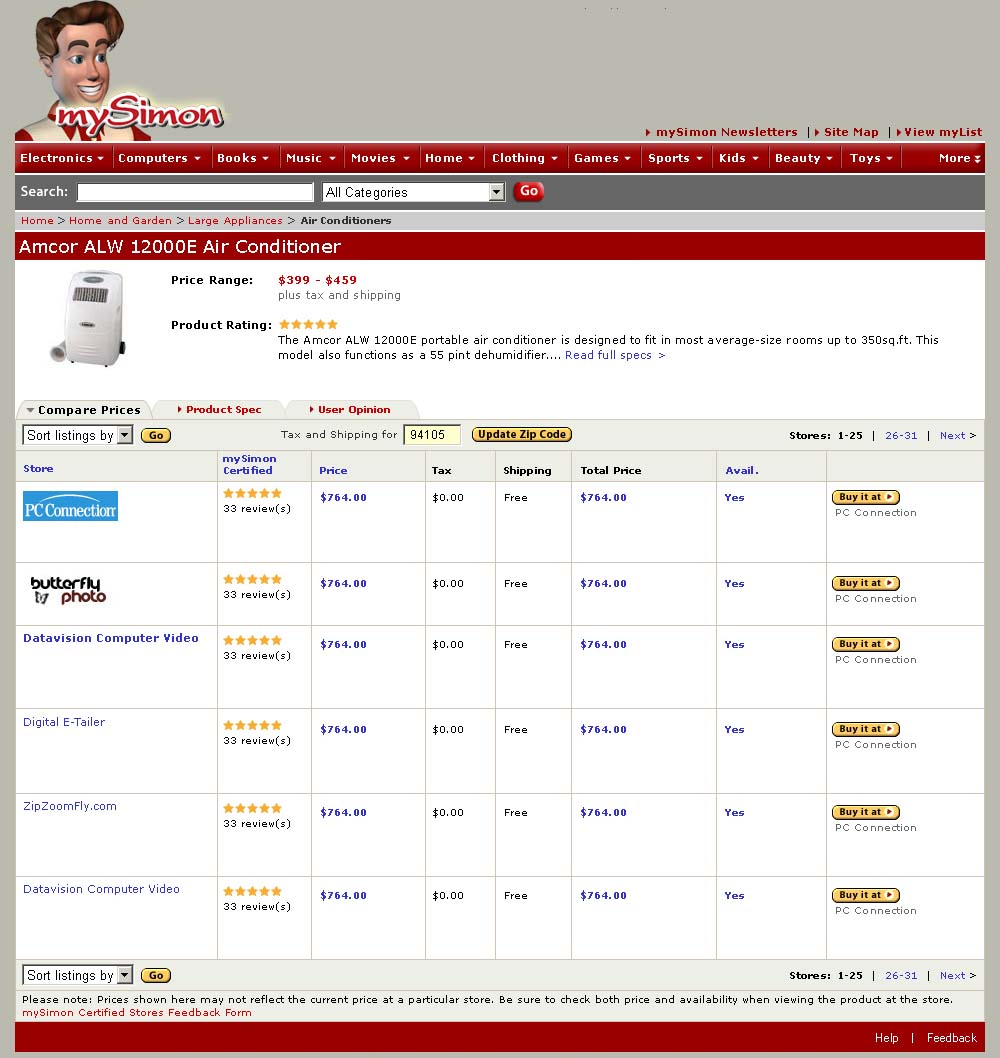The width and height of the screenshot is (1000, 1058).
Task: Click the bottom Next page link
Action: (x=957, y=975)
